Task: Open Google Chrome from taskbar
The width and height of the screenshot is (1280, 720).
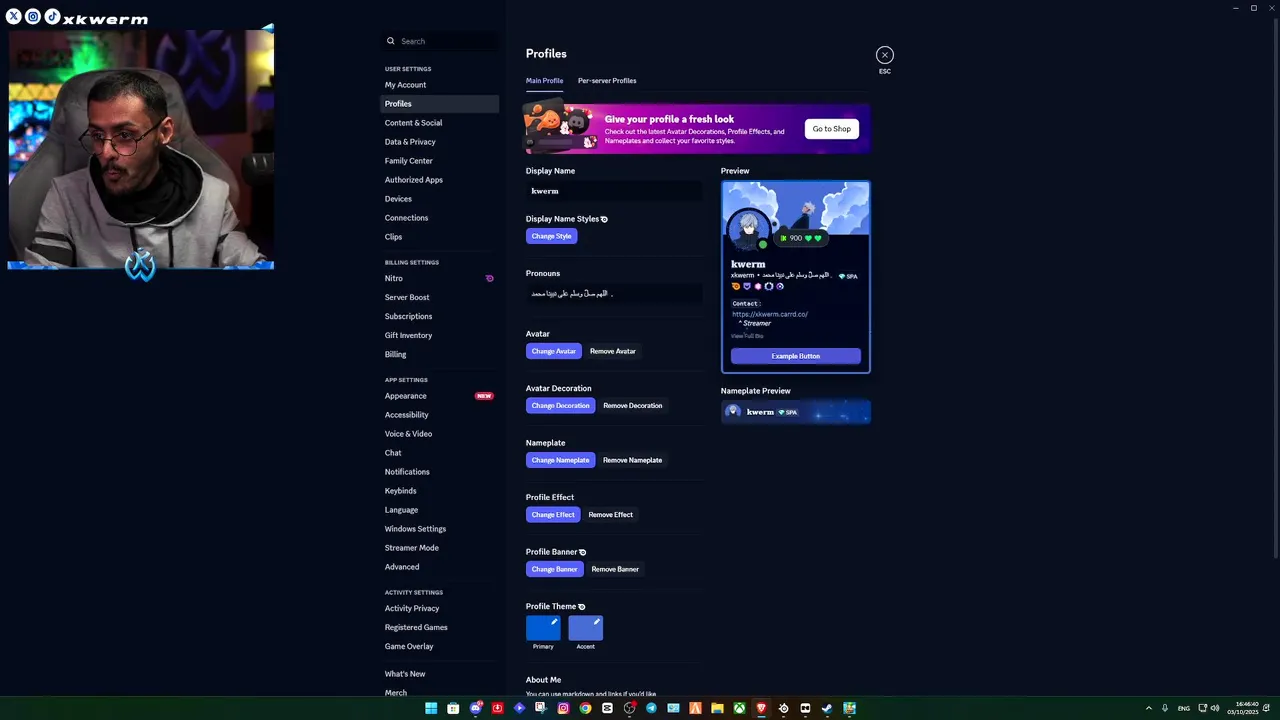Action: (x=585, y=708)
